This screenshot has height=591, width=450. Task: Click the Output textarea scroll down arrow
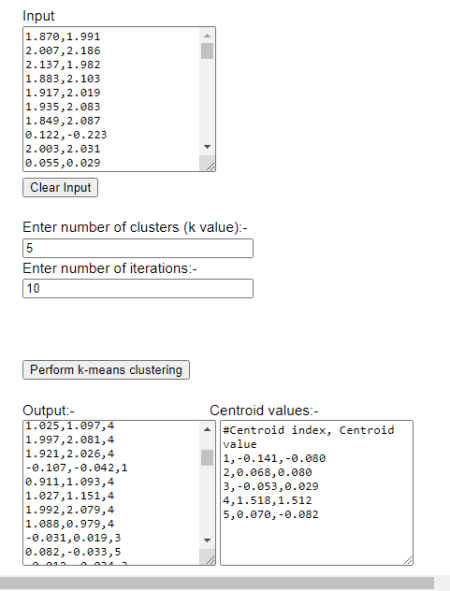[207, 540]
